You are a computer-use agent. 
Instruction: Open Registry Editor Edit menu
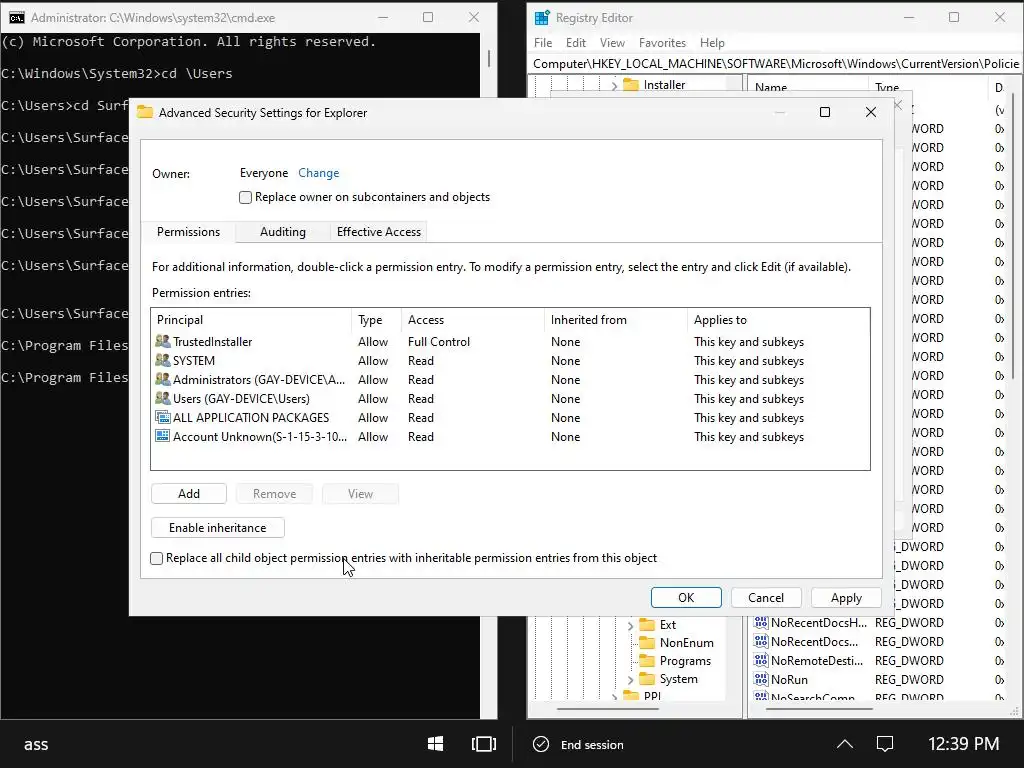tap(575, 42)
